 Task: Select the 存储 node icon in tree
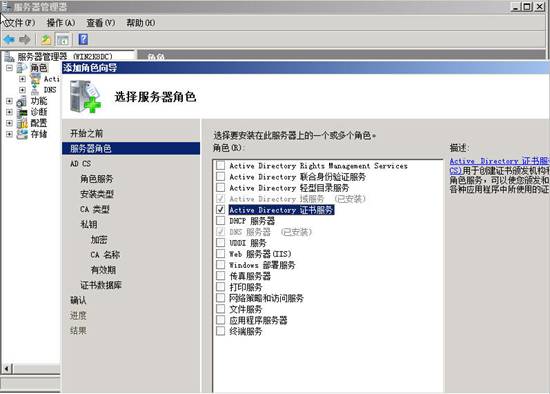[22, 134]
